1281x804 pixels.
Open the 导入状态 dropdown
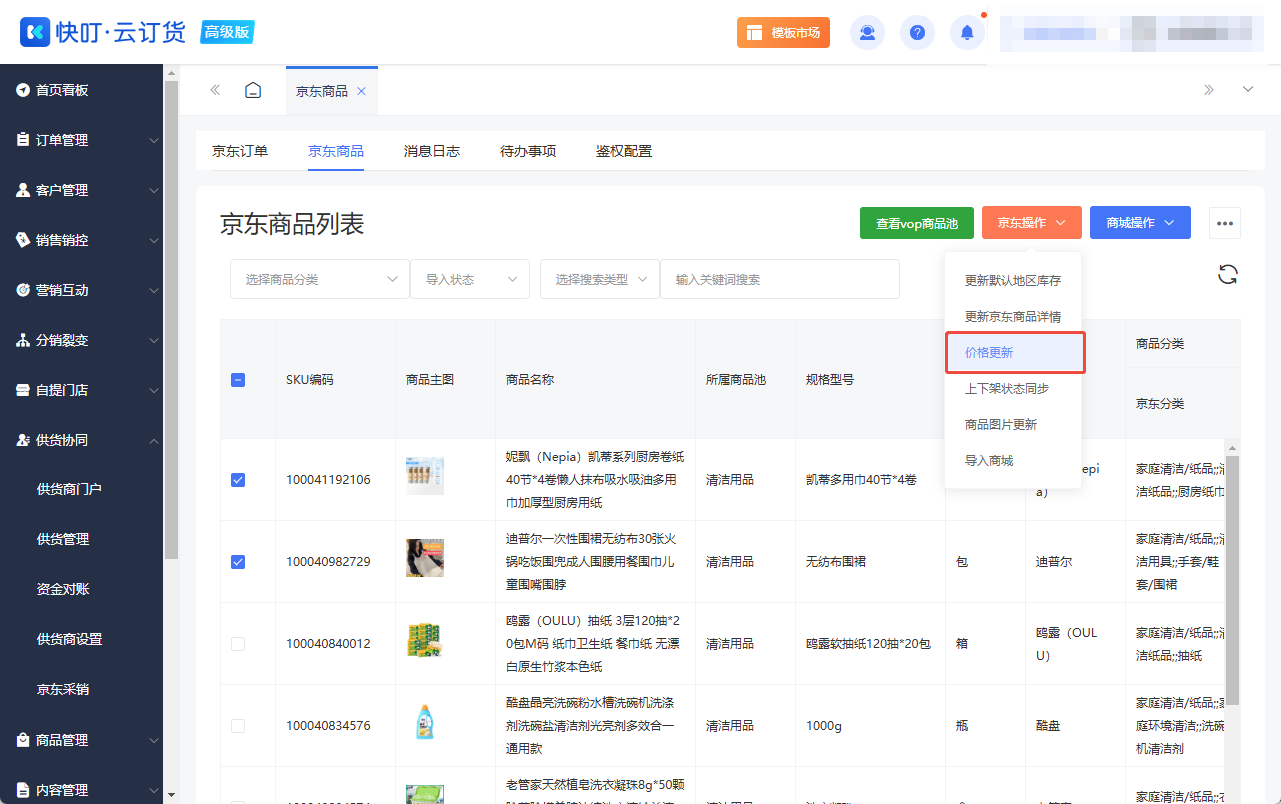tap(470, 279)
